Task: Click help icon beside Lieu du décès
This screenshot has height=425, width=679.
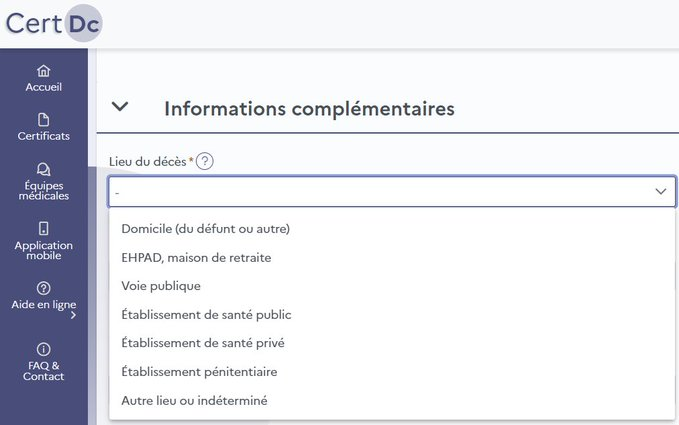Action: (205, 162)
